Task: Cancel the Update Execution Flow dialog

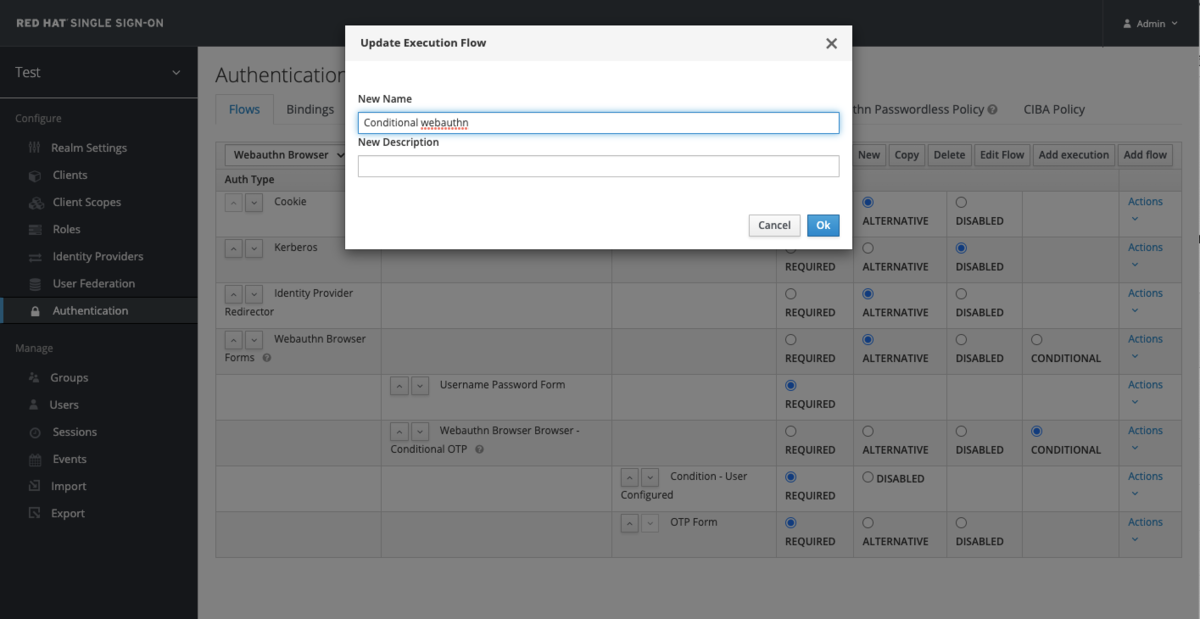Action: pyautogui.click(x=774, y=225)
